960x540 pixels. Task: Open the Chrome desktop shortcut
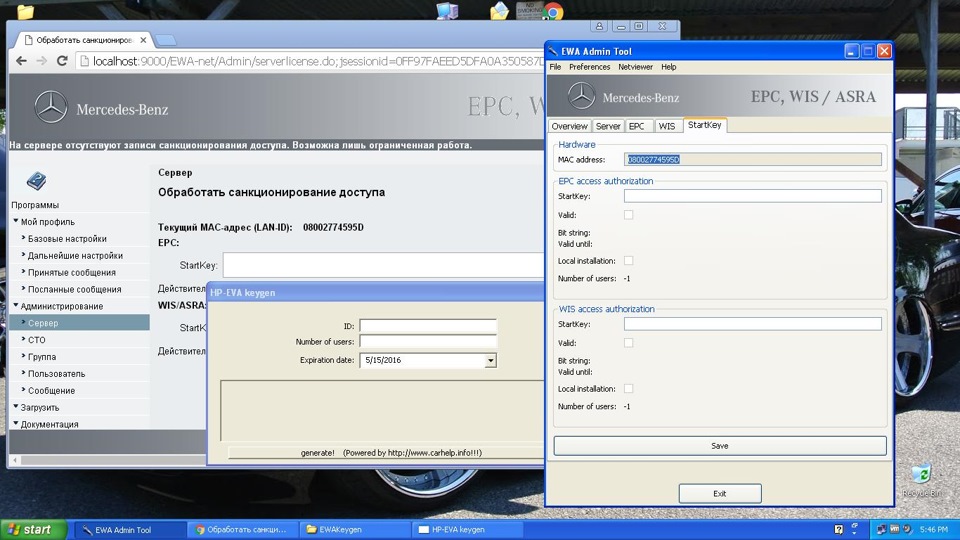tap(553, 11)
